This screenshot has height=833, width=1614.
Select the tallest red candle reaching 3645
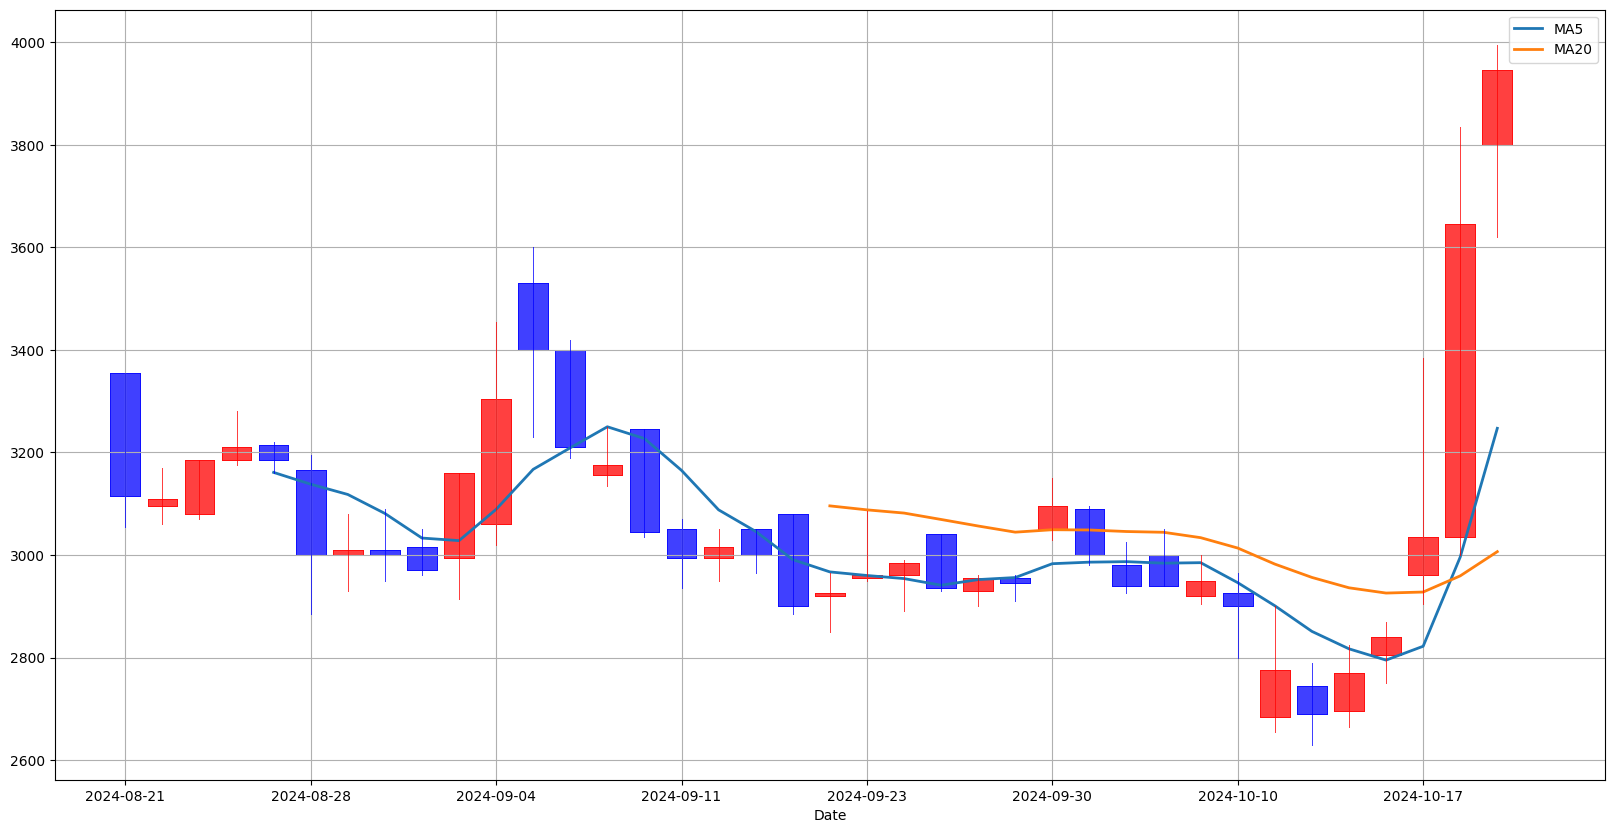pos(1460,381)
